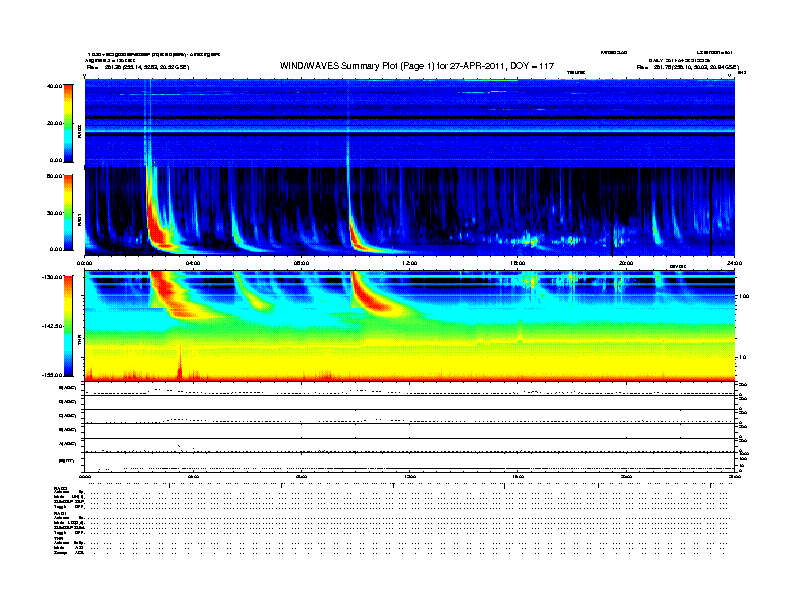
Task: Click the 30.00 label on RAD1 color scale
Action: [55, 213]
